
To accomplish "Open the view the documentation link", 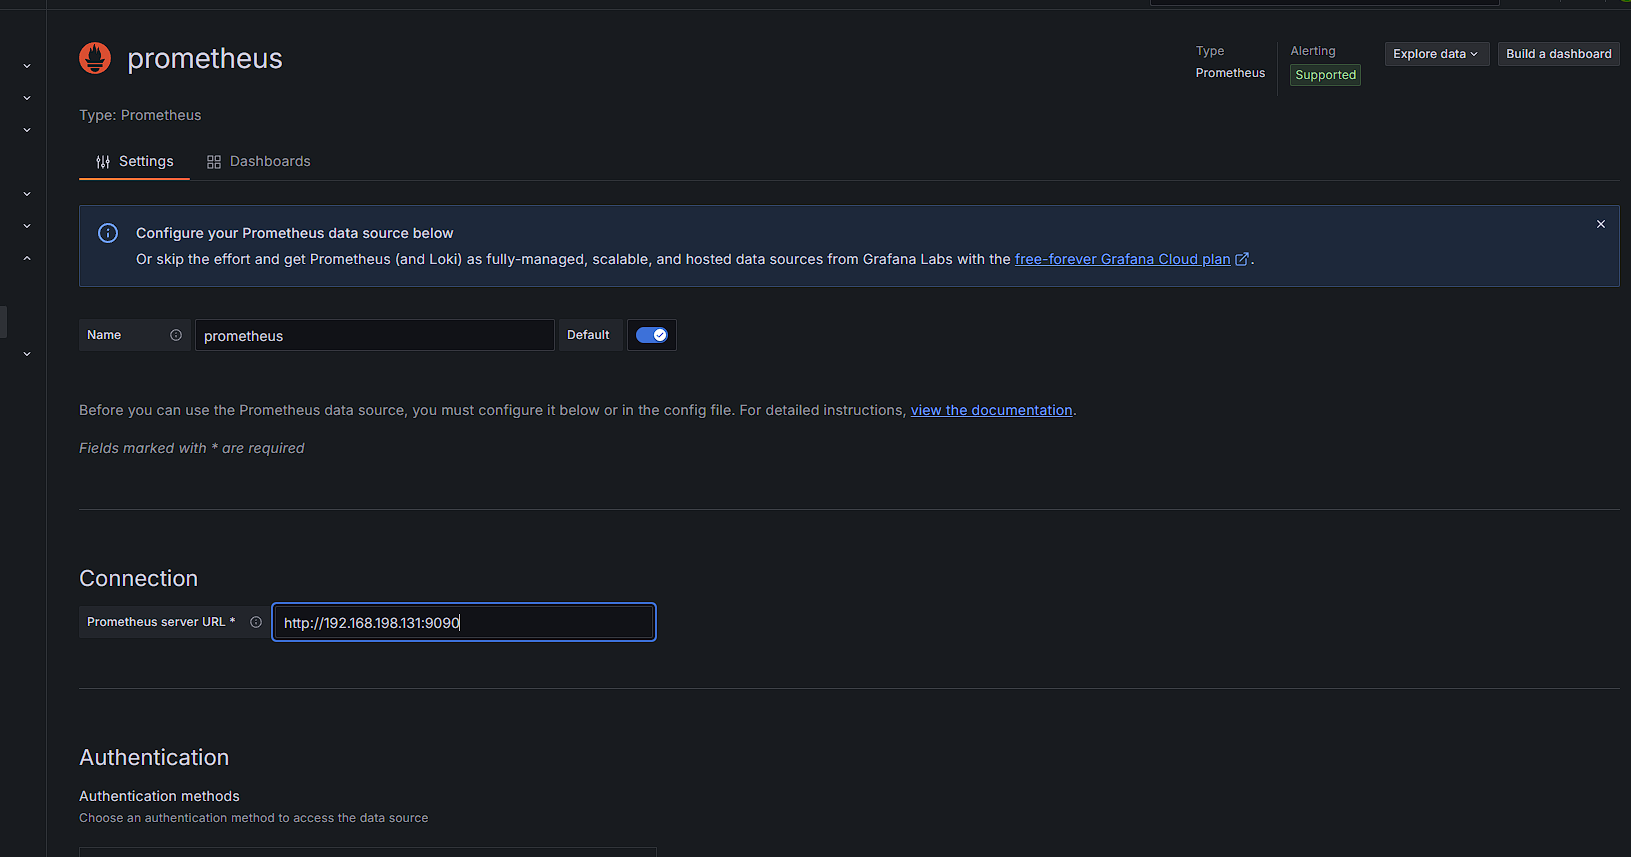I will click(991, 410).
